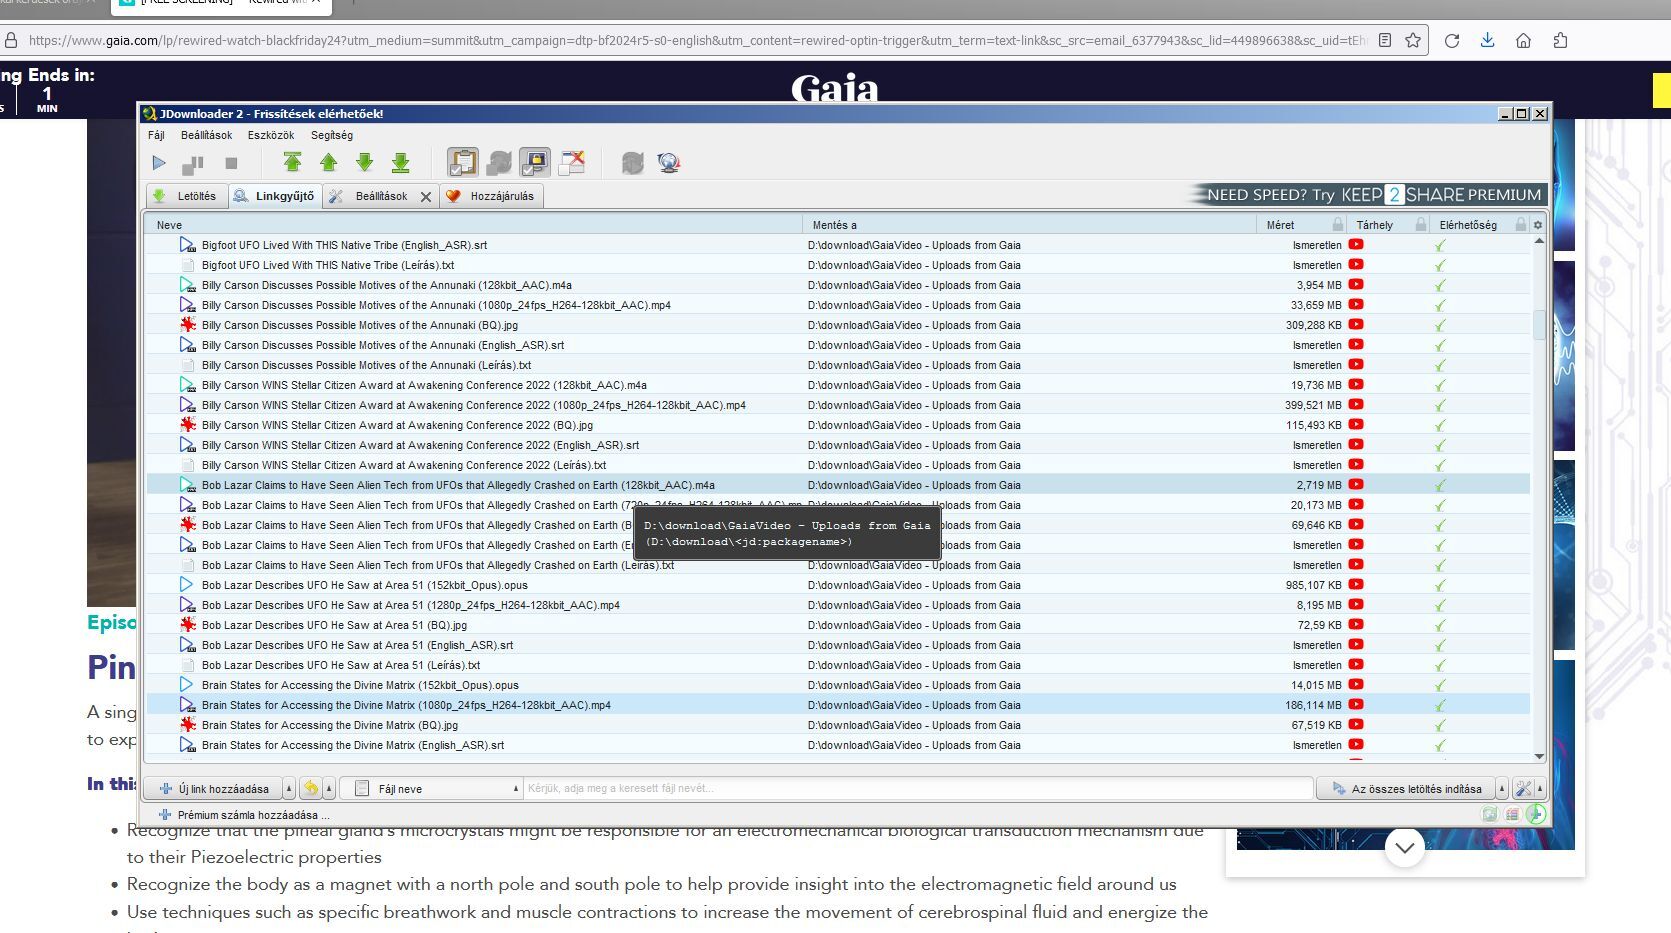Open browser extensions puzzle icon
Viewport: 1671px width, 933px height.
click(x=1560, y=41)
